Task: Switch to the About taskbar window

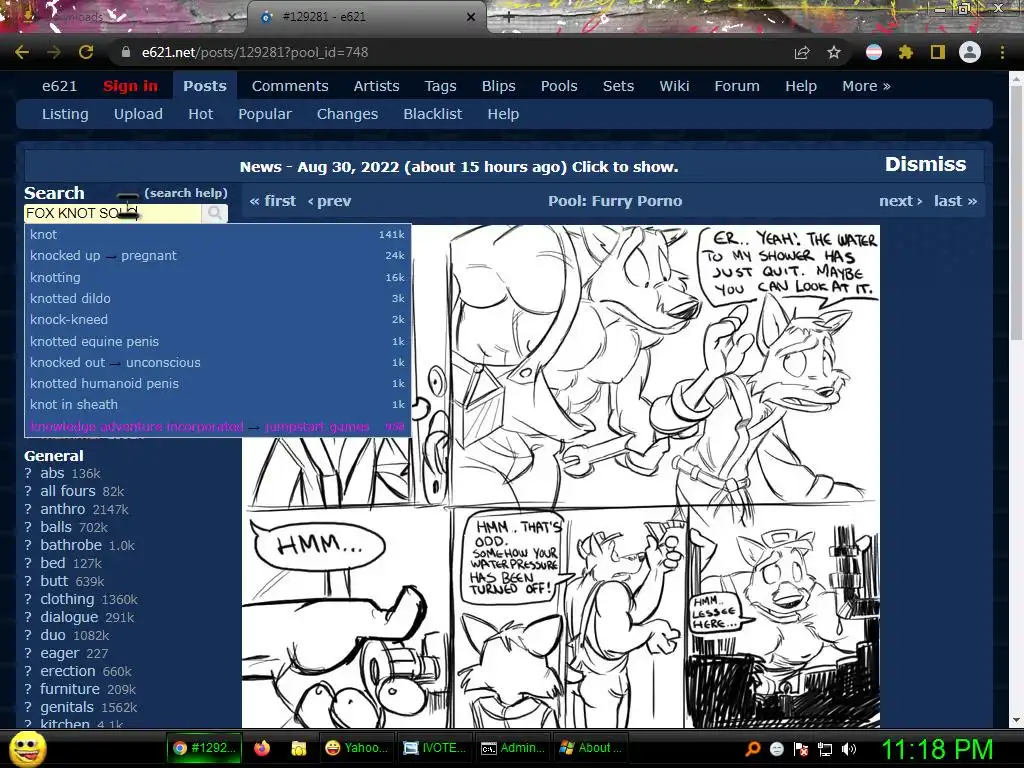Action: [591, 748]
